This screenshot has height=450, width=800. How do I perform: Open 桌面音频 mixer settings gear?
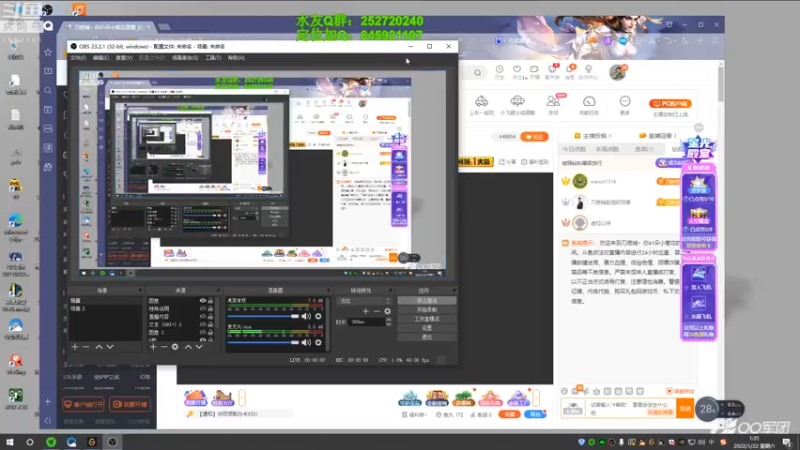point(318,316)
